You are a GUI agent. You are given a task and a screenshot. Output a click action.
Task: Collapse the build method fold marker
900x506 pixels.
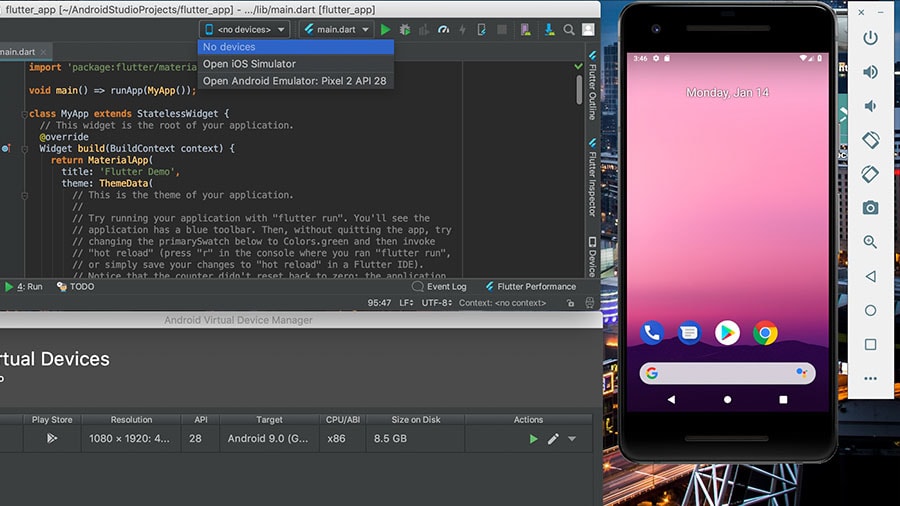coord(25,149)
